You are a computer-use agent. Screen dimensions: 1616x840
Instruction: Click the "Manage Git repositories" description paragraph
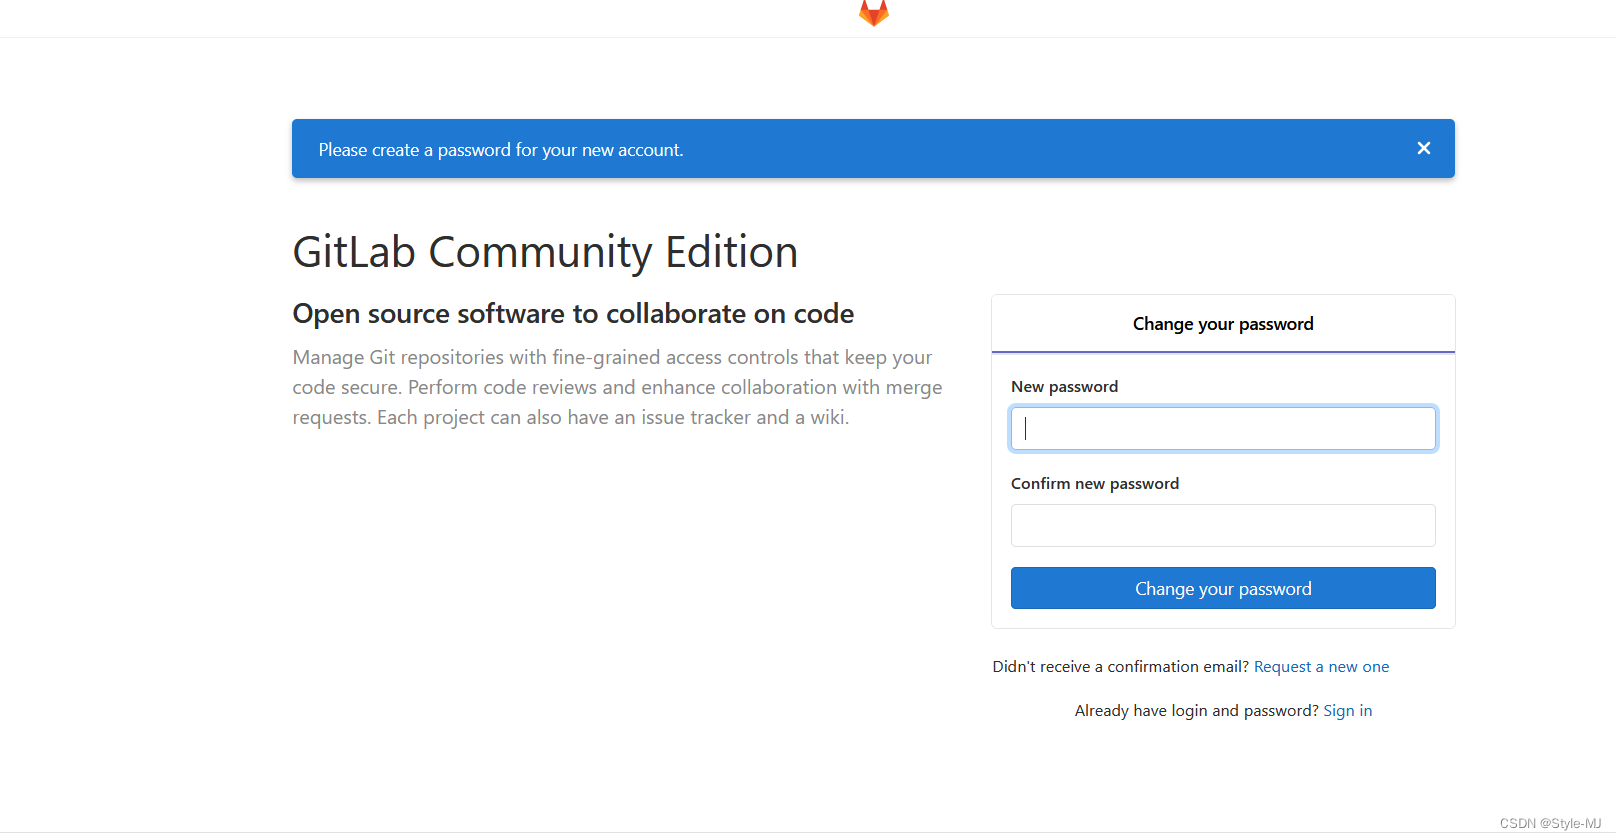click(617, 387)
